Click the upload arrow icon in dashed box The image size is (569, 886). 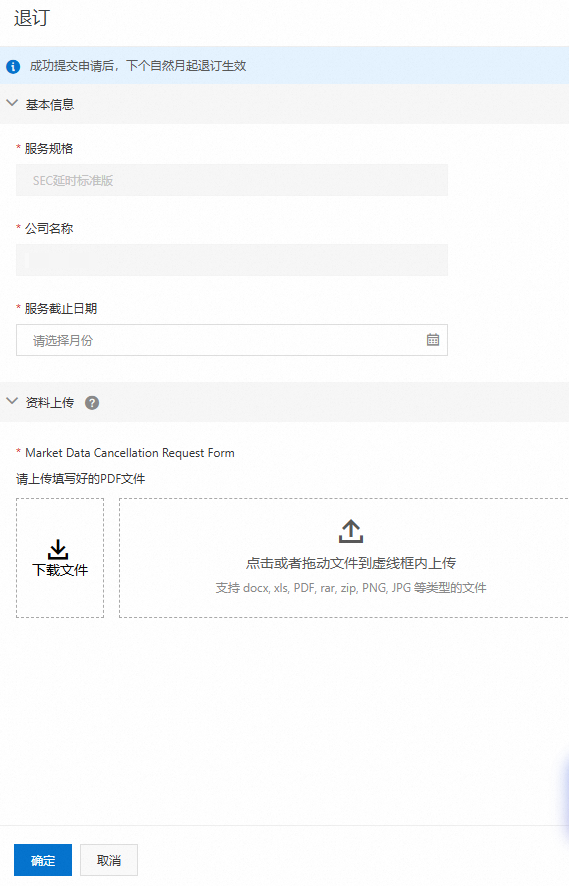tap(351, 531)
